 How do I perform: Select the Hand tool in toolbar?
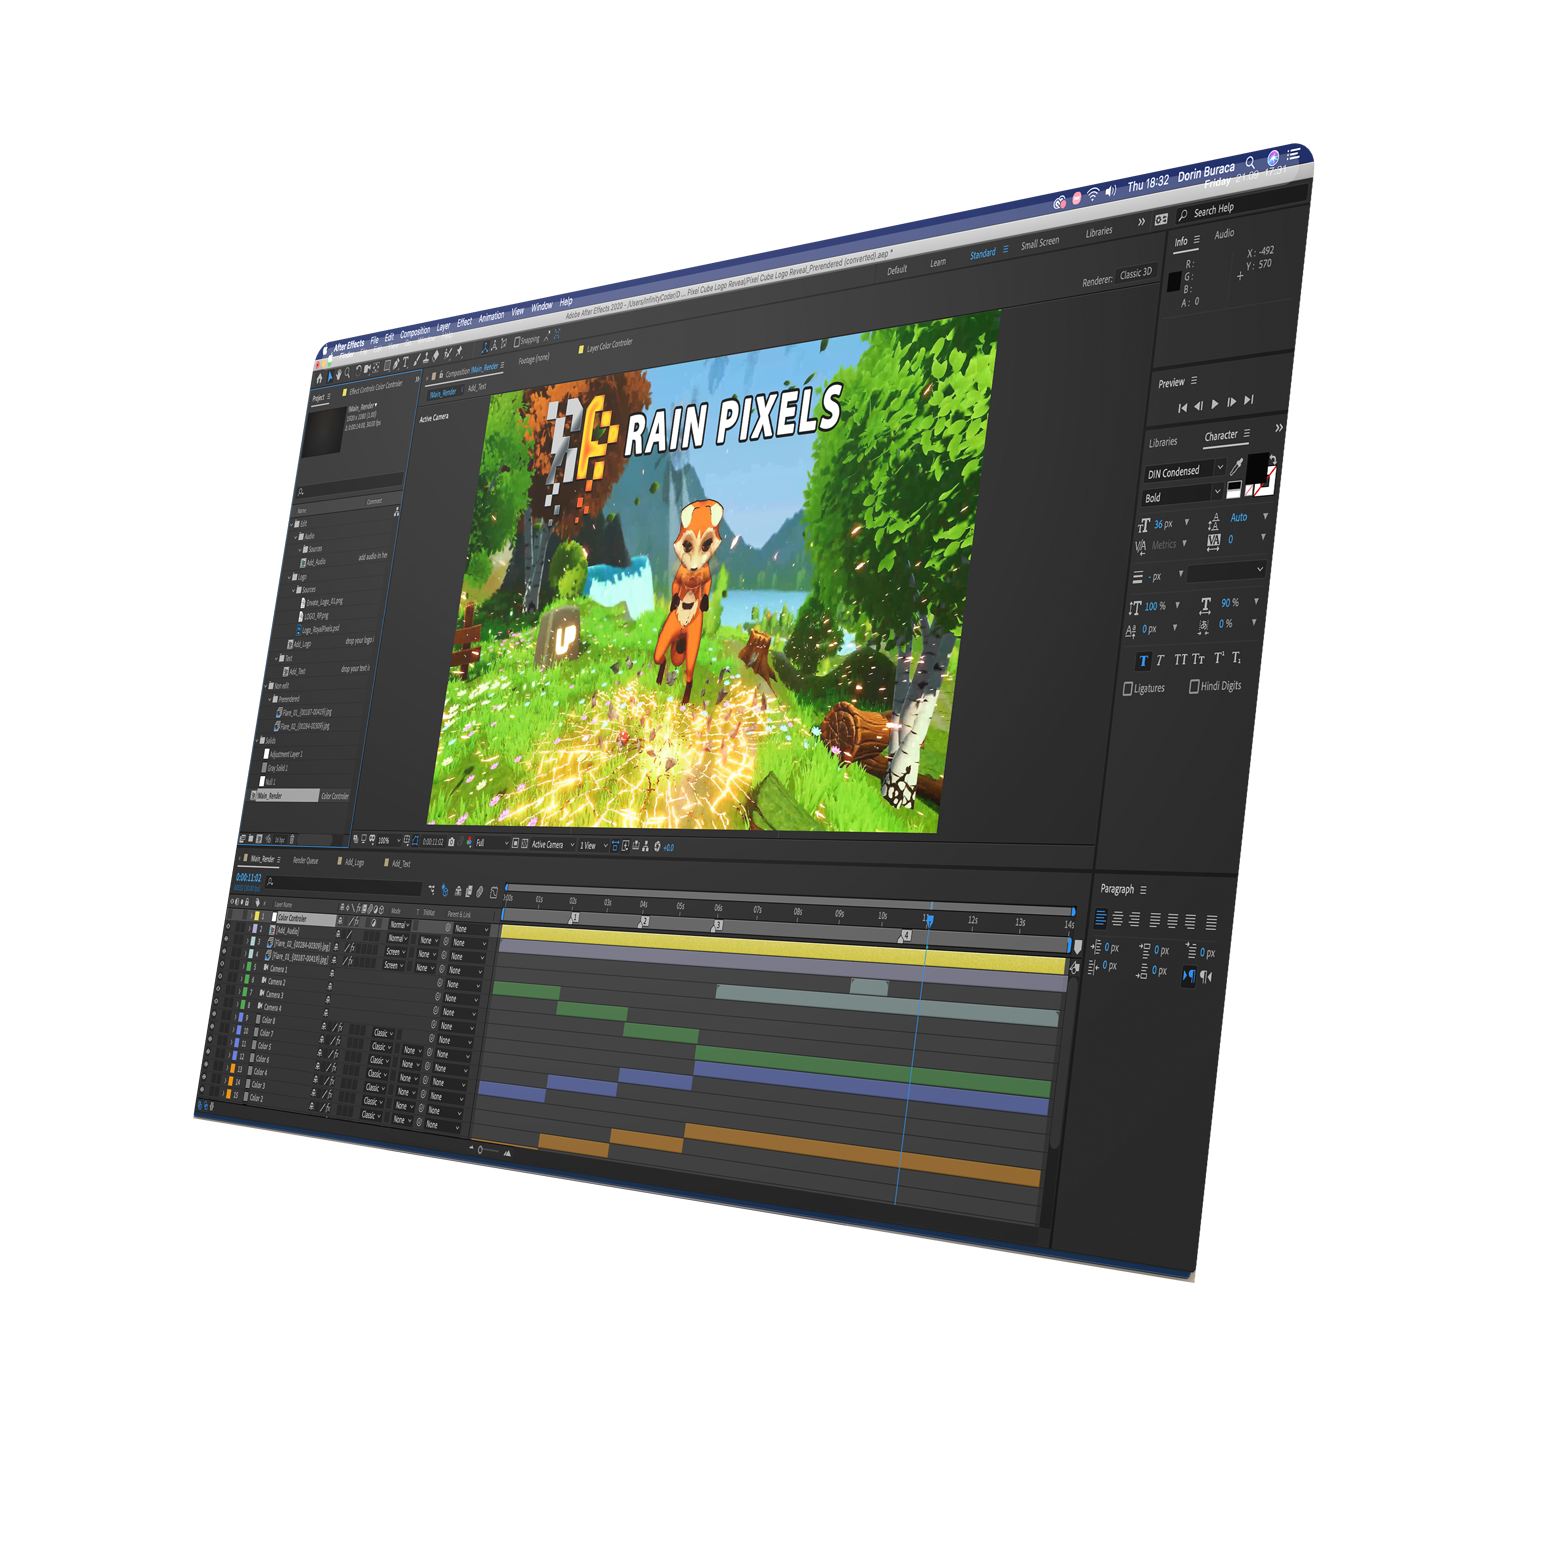(x=338, y=376)
